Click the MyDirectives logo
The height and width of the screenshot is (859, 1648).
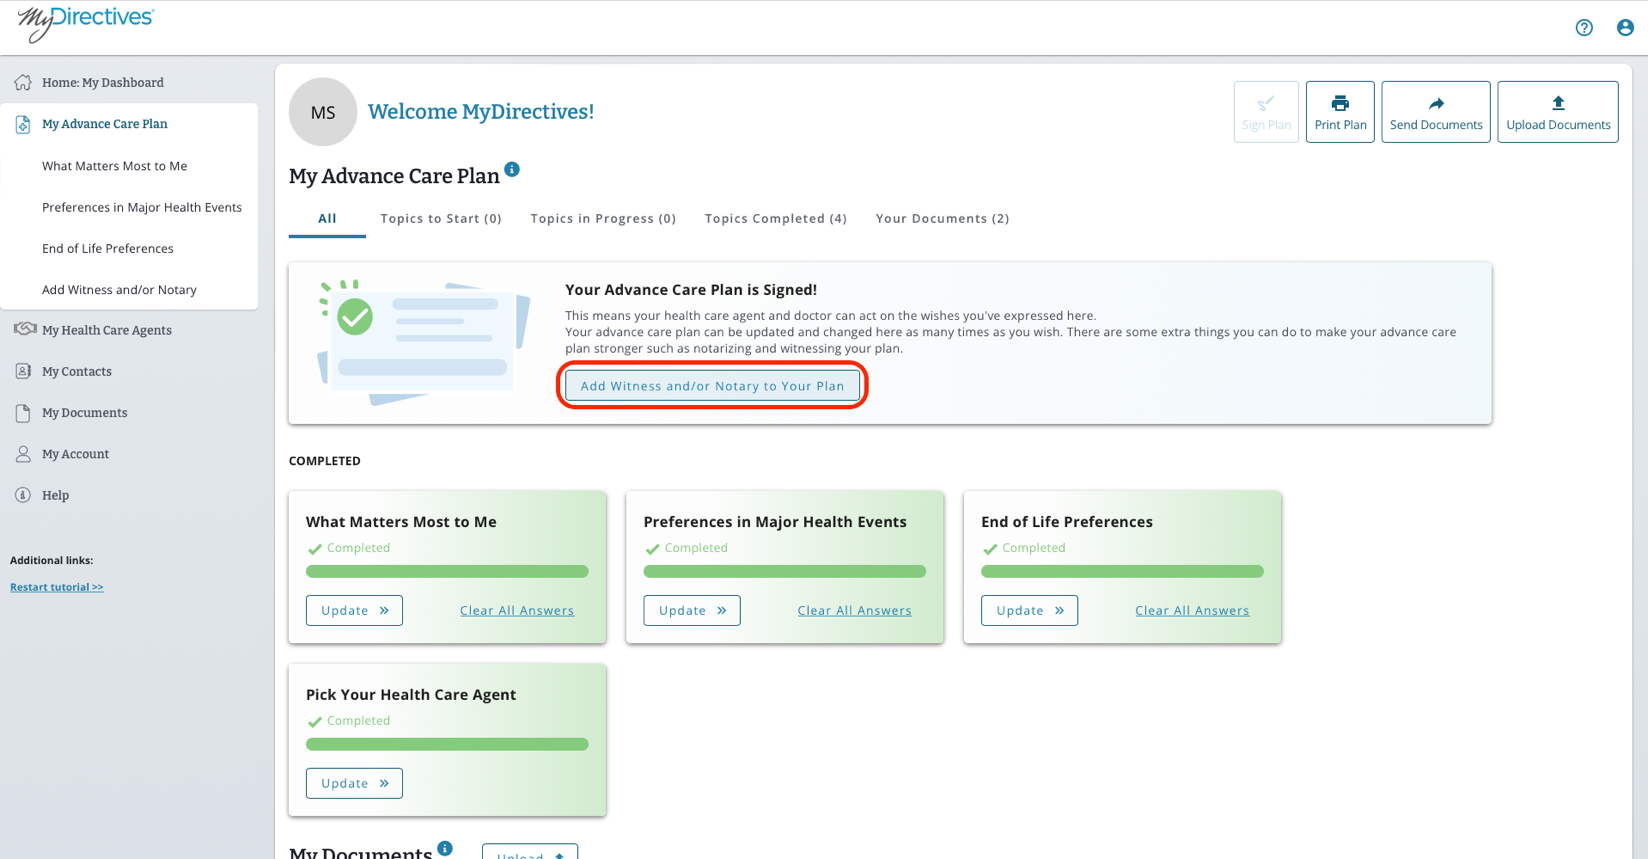[86, 24]
